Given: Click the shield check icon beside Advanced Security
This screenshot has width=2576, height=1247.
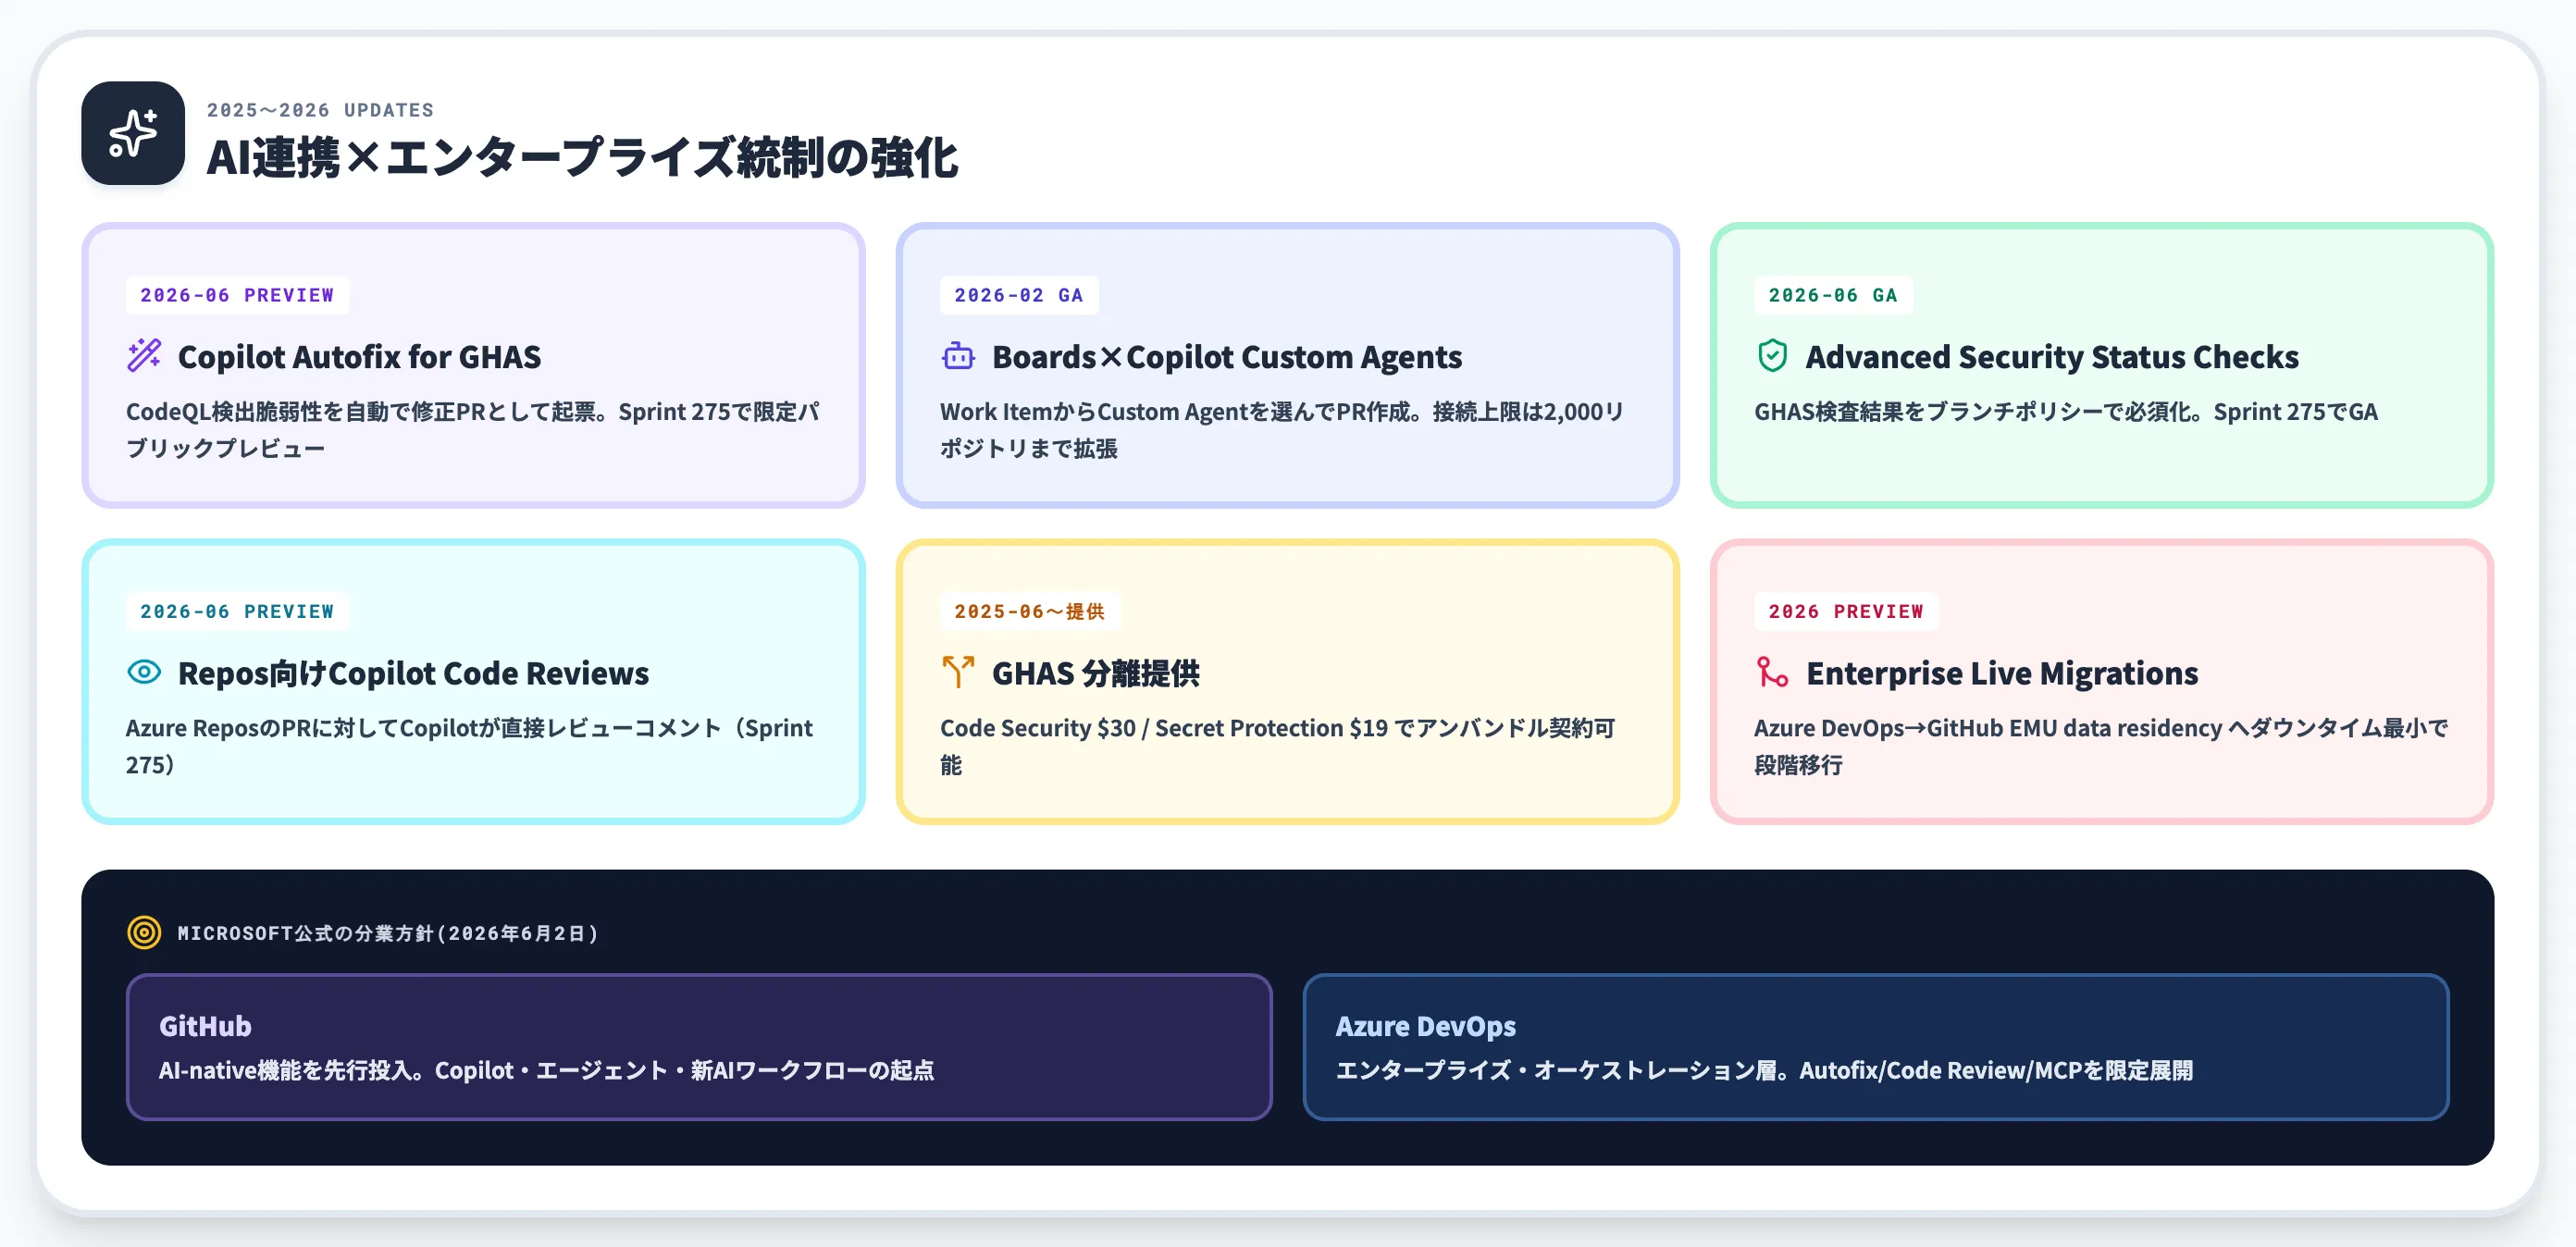Looking at the screenshot, I should [x=1772, y=356].
